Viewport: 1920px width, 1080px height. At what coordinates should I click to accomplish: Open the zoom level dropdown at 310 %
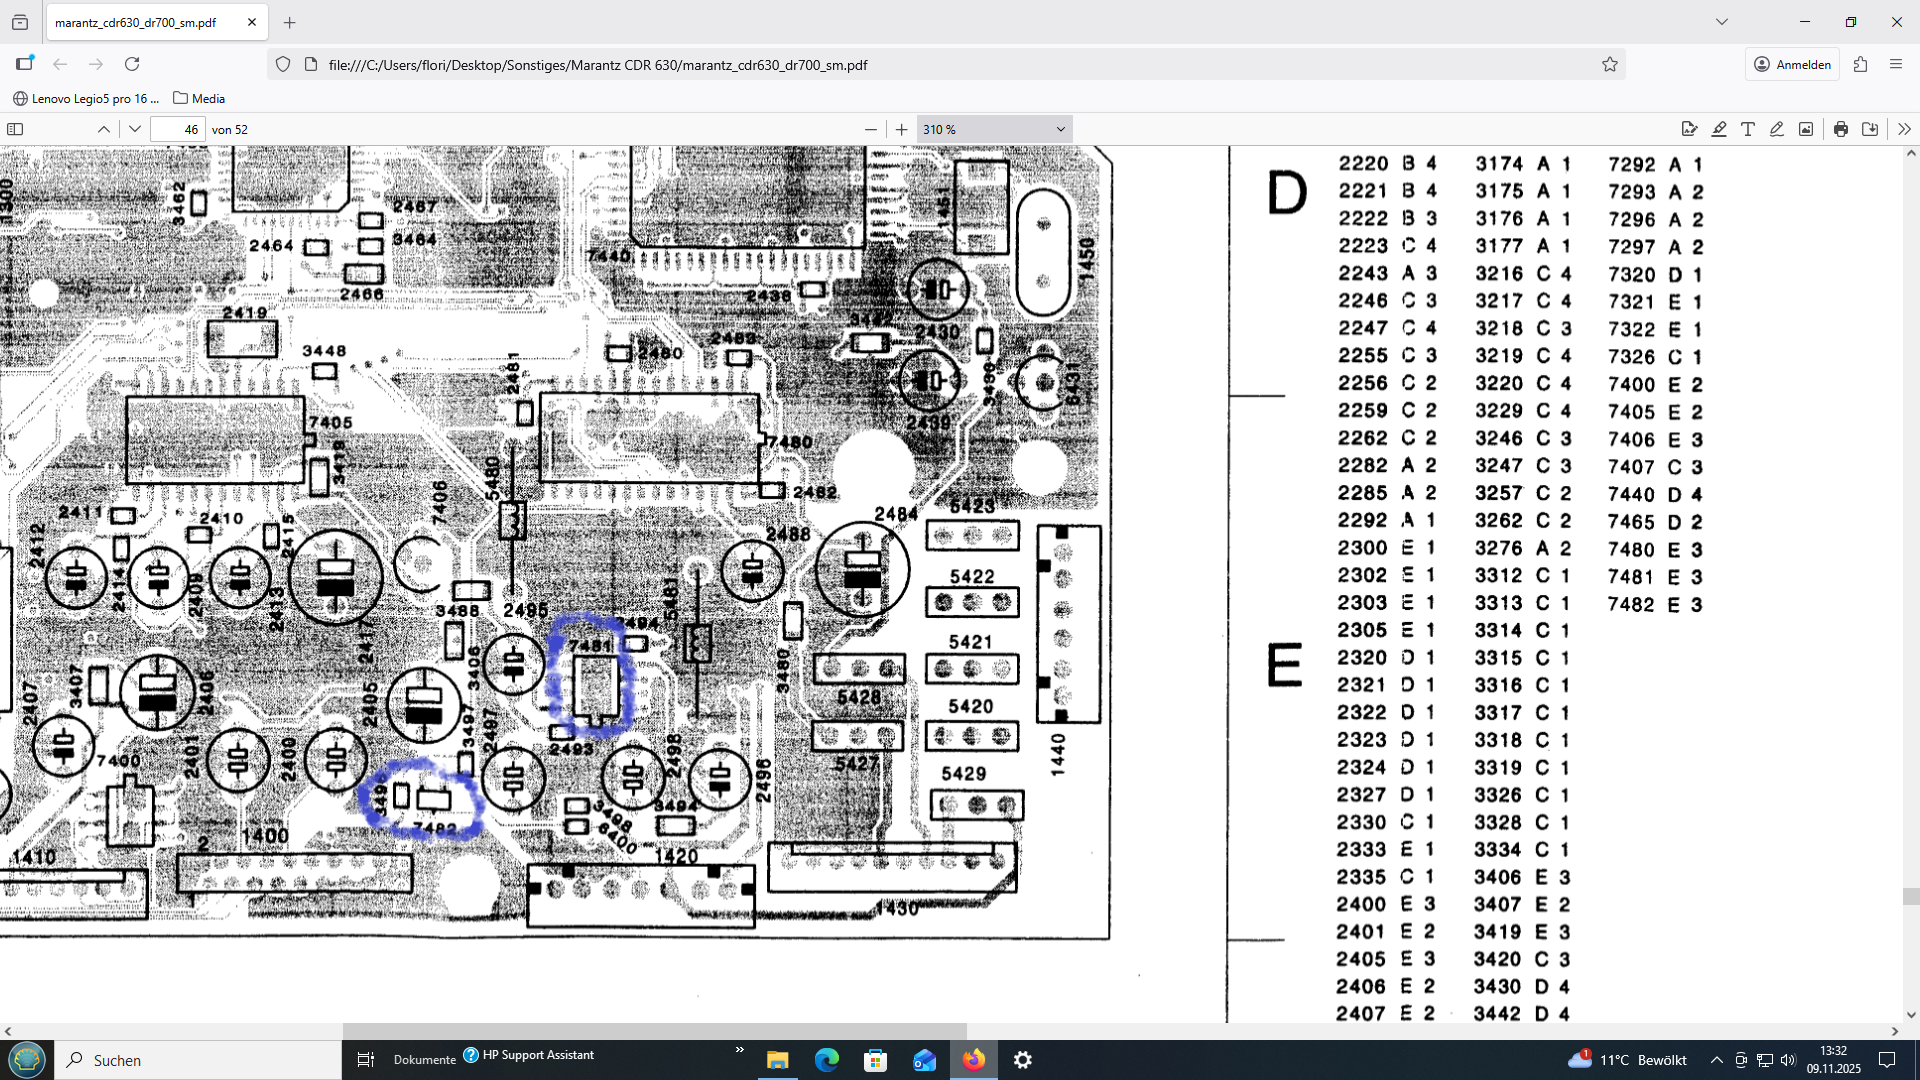click(x=994, y=129)
